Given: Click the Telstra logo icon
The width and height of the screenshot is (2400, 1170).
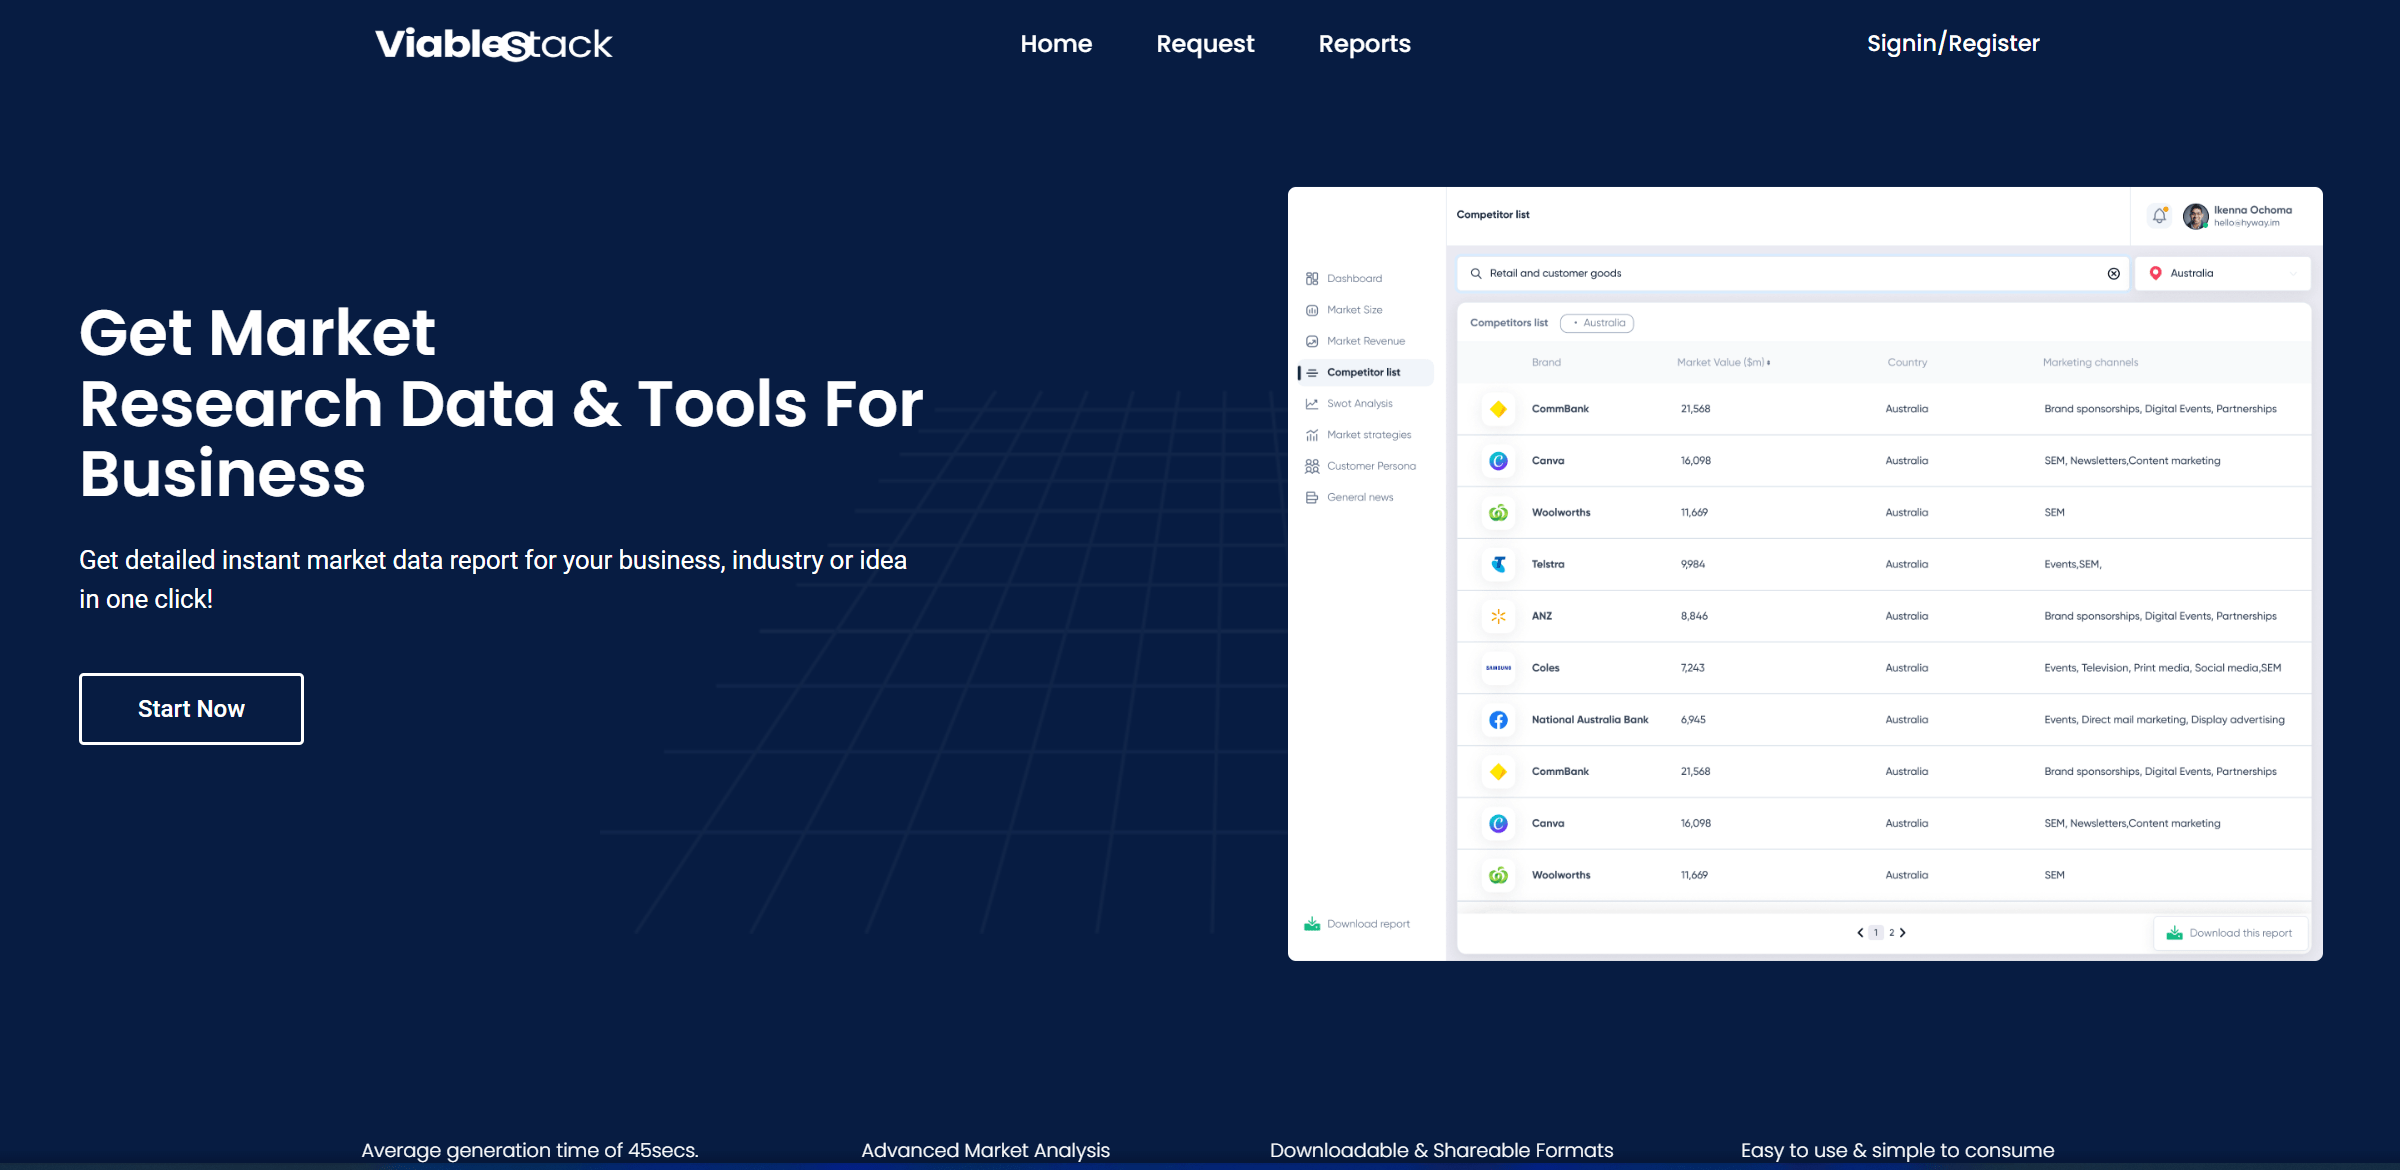Looking at the screenshot, I should [1498, 565].
